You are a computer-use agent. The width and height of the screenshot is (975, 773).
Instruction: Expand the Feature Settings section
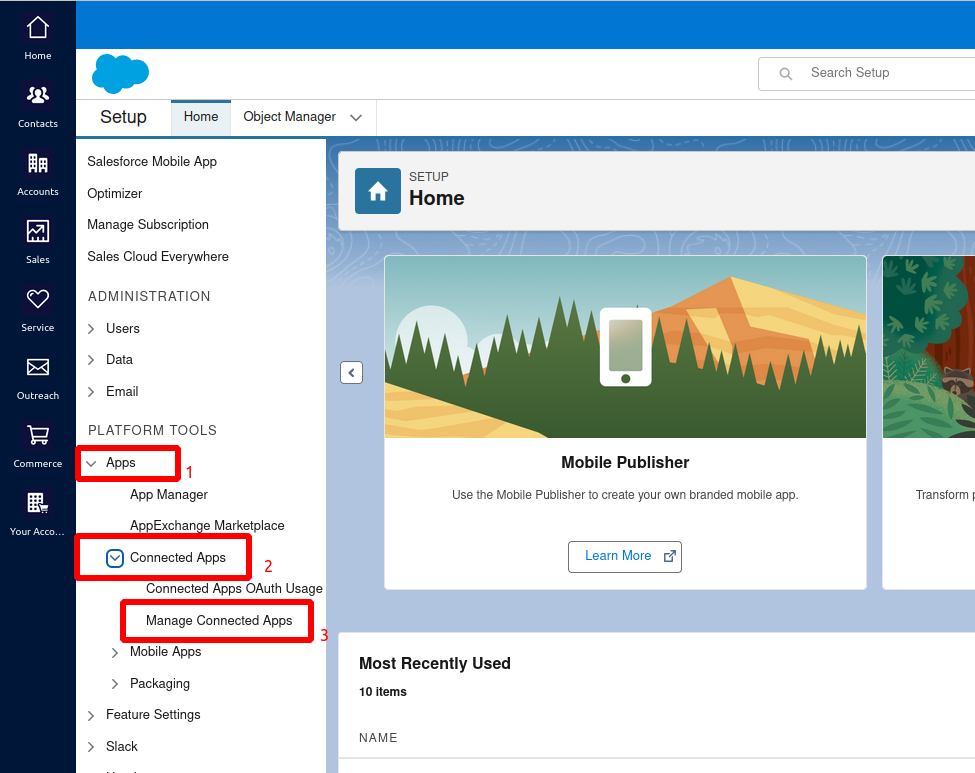(91, 715)
